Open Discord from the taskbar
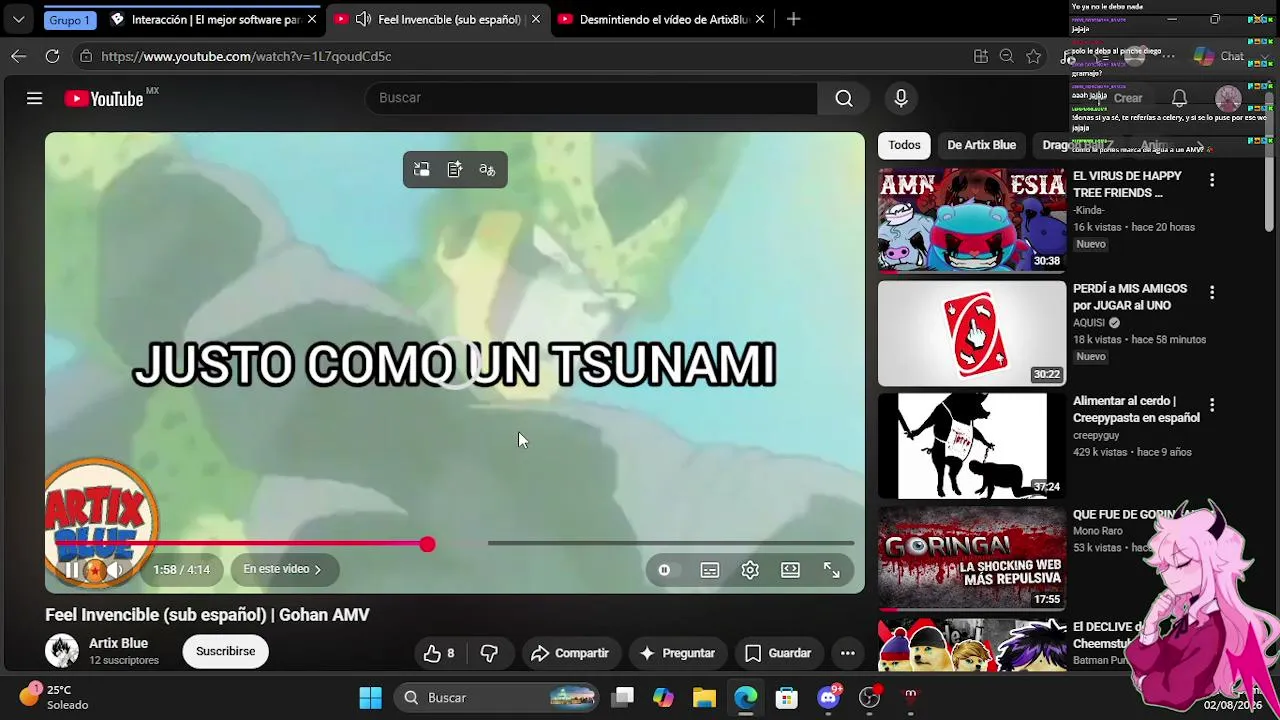 pyautogui.click(x=829, y=698)
